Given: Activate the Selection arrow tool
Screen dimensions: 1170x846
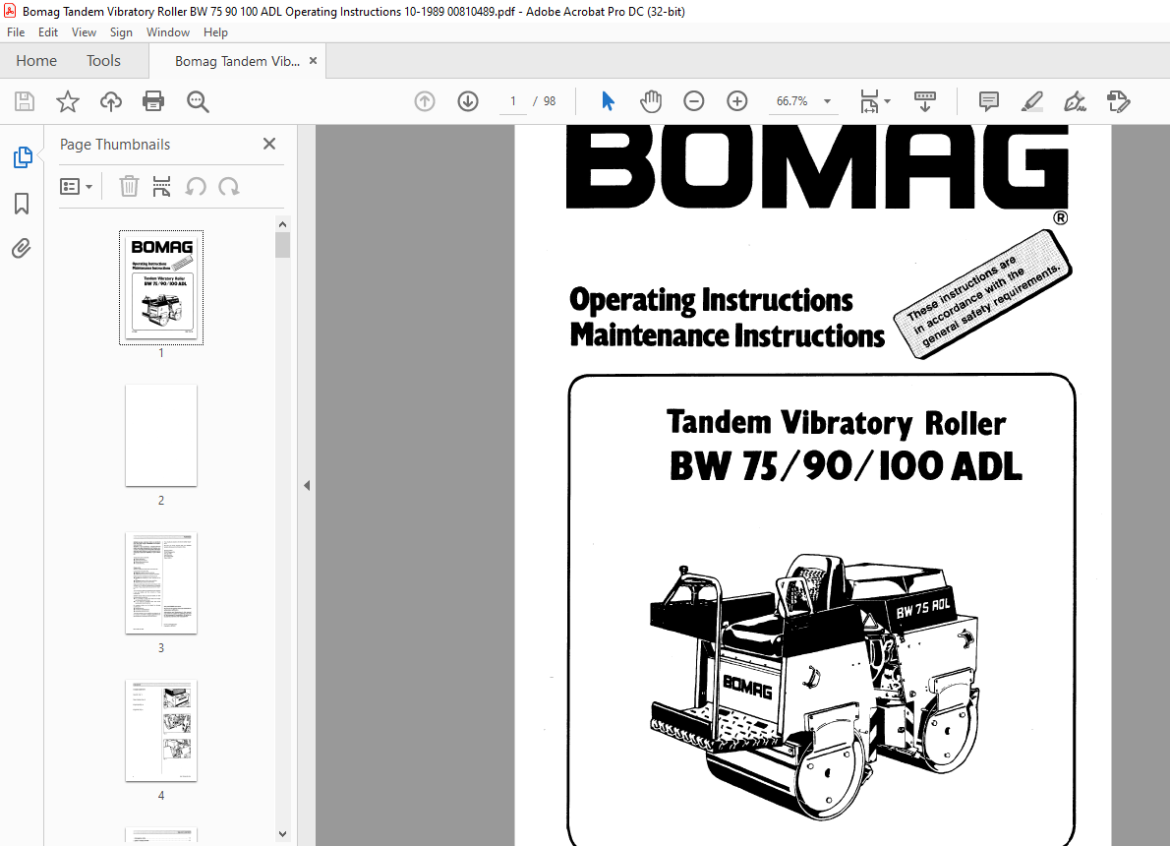Looking at the screenshot, I should 608,101.
